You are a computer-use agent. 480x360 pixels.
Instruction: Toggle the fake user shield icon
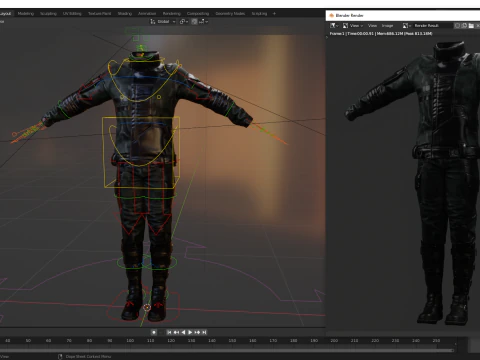457,26
